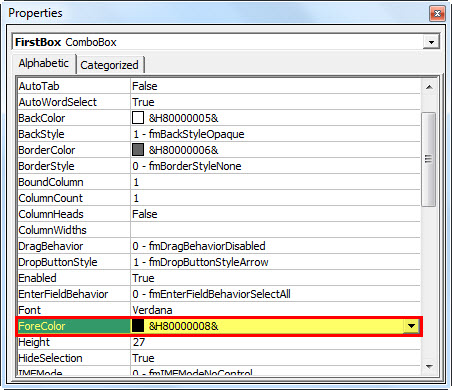The height and width of the screenshot is (390, 452).
Task: Click the ColumnHeads value False
Action: coord(145,214)
